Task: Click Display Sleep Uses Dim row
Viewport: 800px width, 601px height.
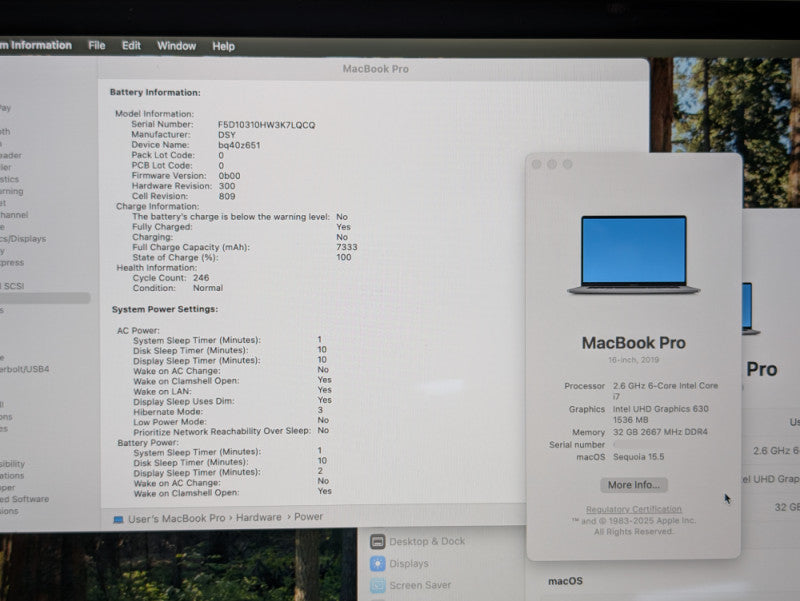Action: click(x=233, y=401)
